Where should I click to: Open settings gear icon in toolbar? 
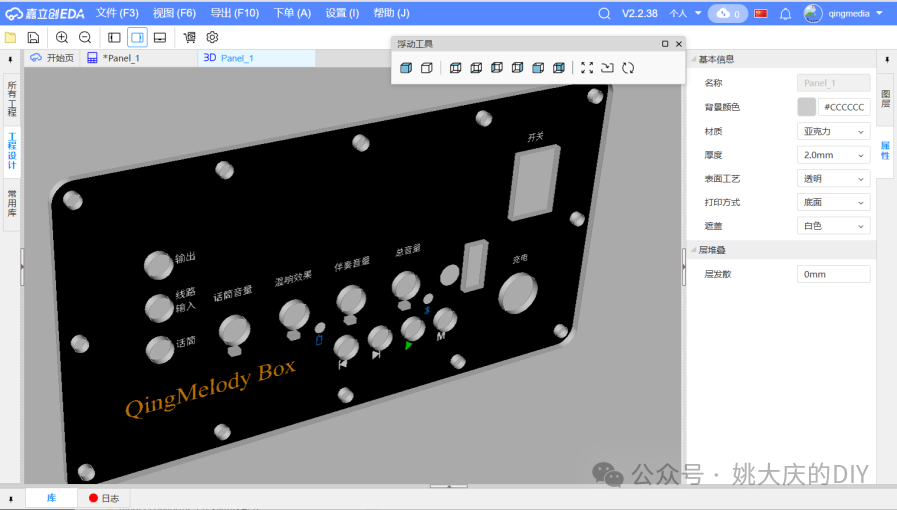(212, 38)
